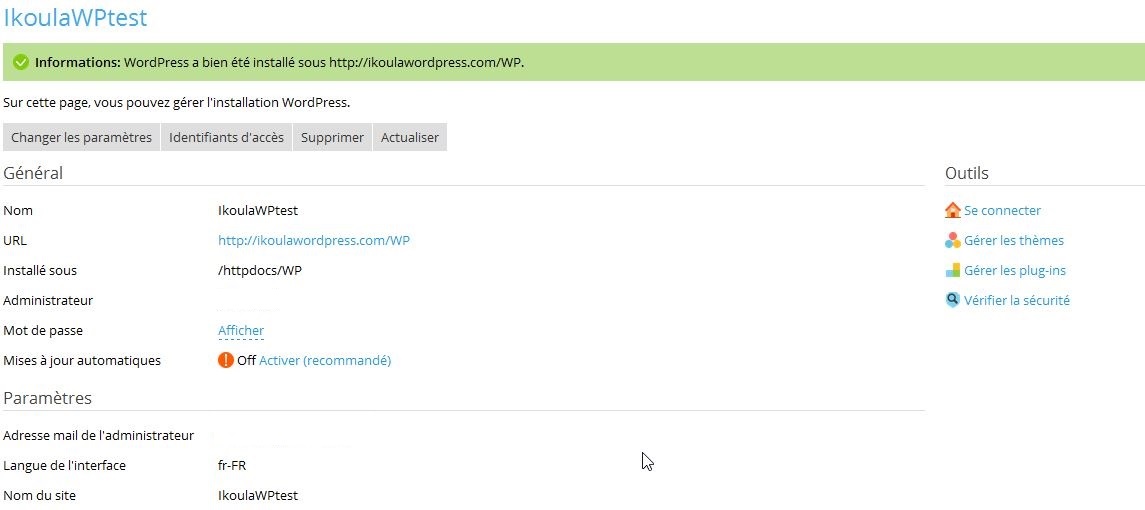Image resolution: width=1145 pixels, height=510 pixels.
Task: Enable auto updates with Activer (recommandé)
Action: click(325, 360)
